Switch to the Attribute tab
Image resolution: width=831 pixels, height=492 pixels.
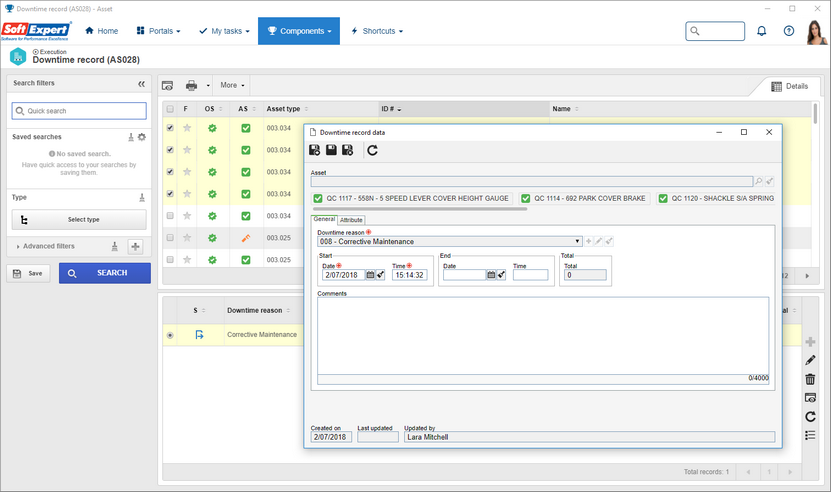[x=351, y=219]
